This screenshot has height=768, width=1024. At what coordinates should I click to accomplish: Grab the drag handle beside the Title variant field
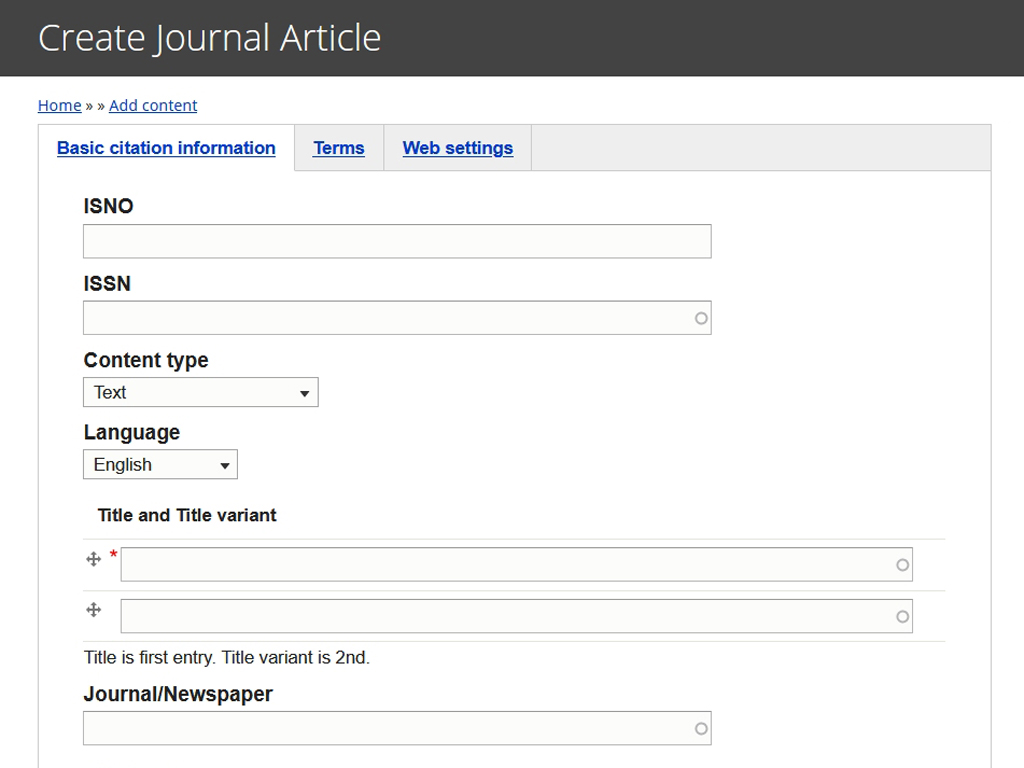[x=95, y=610]
